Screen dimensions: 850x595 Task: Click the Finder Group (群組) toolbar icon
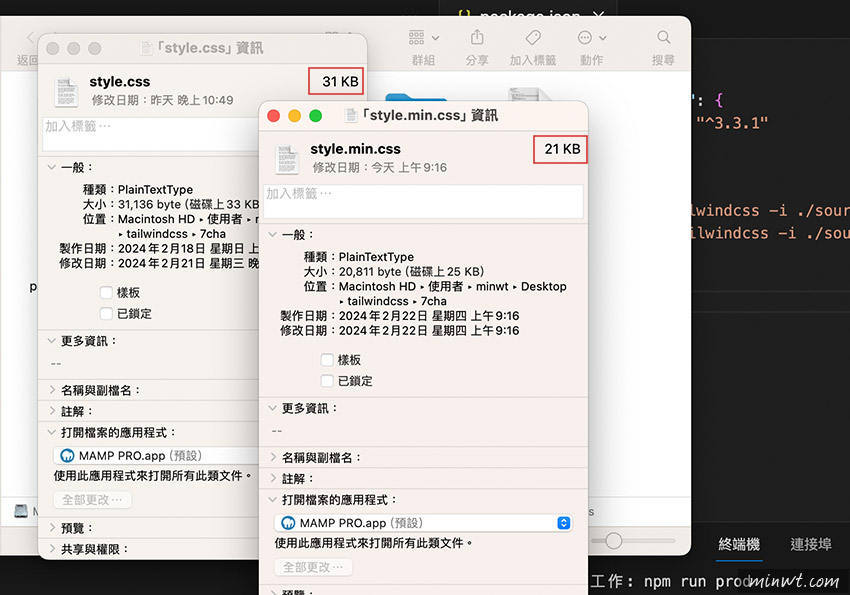(x=416, y=37)
